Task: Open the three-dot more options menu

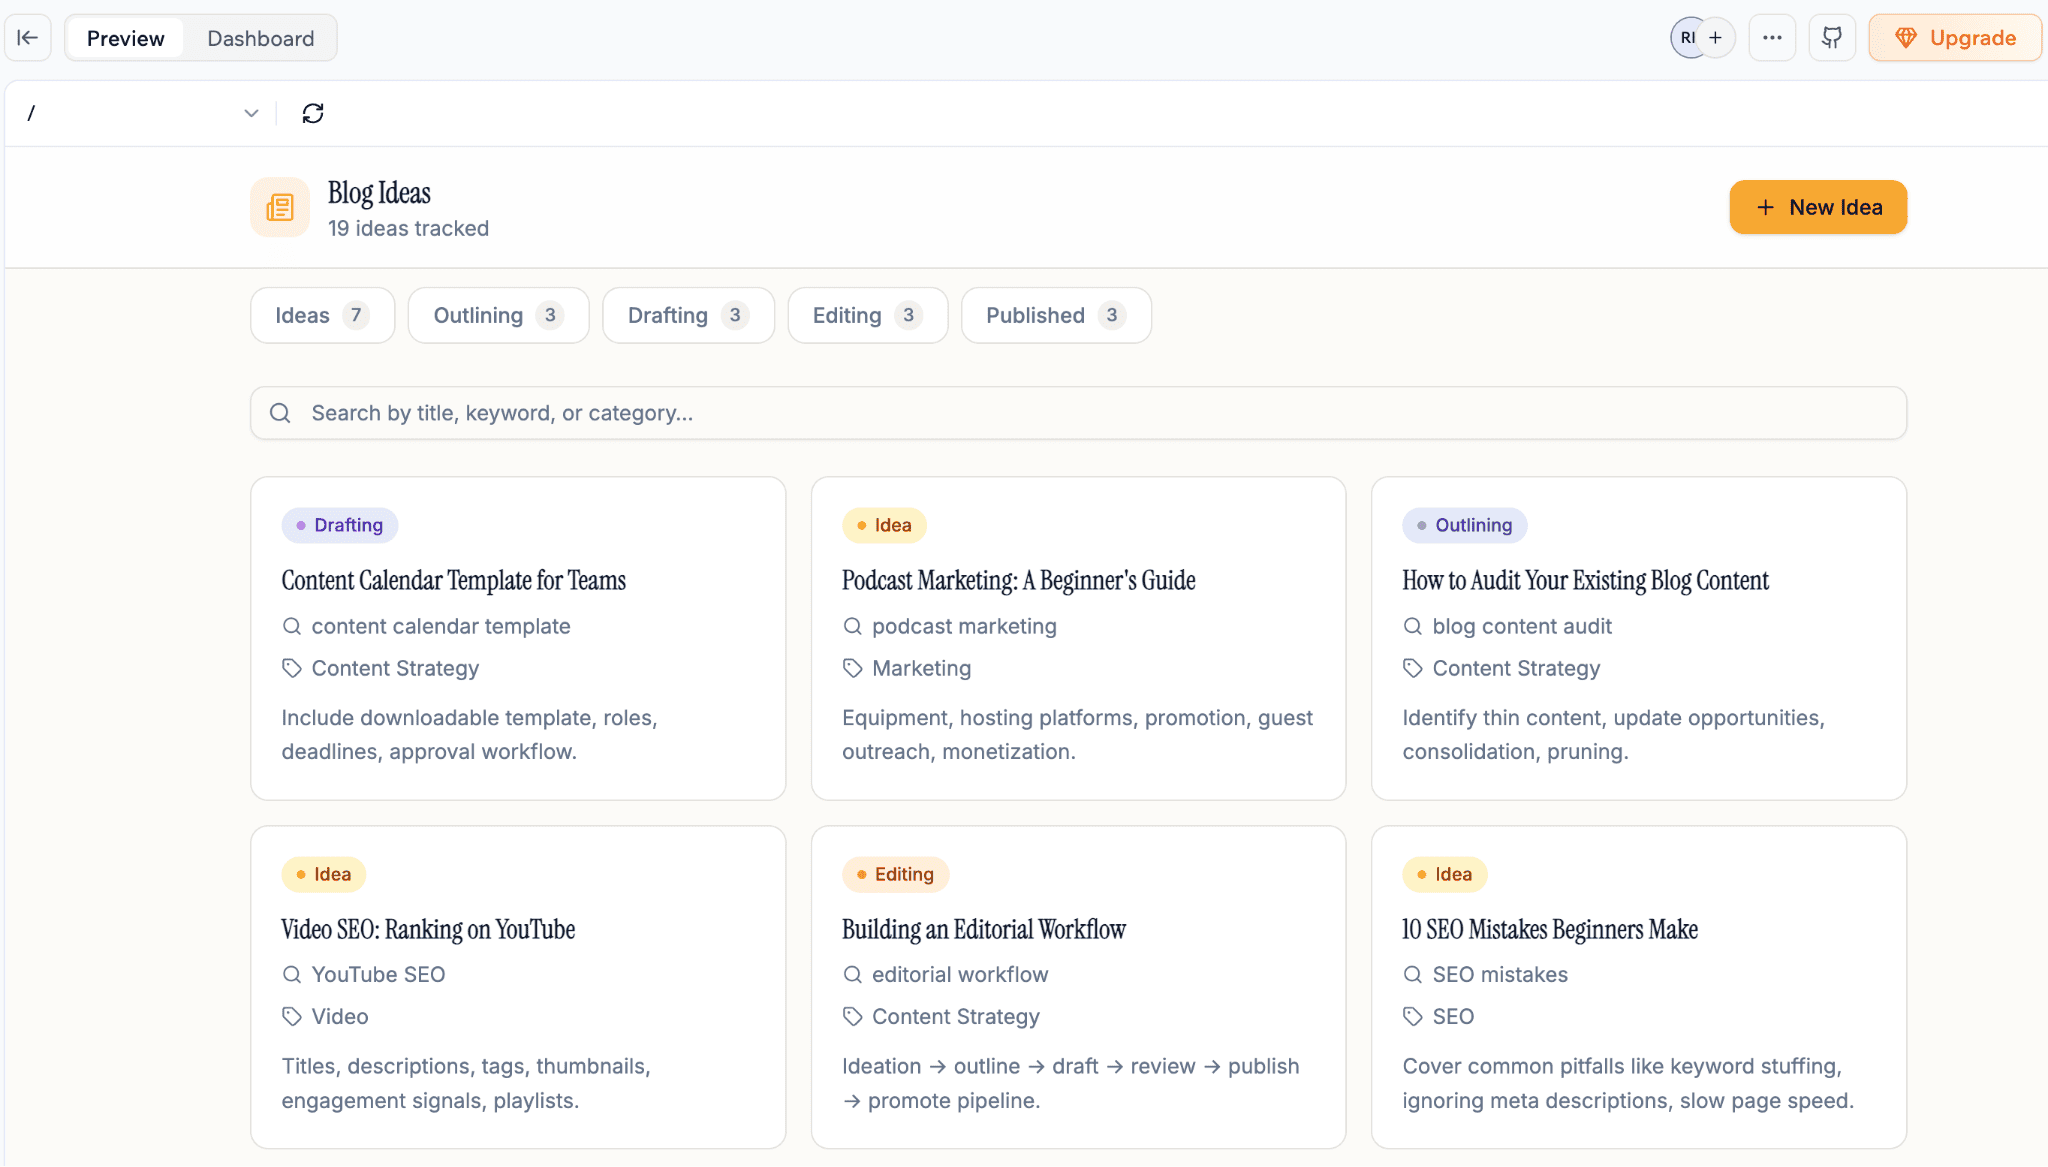Action: pos(1772,38)
